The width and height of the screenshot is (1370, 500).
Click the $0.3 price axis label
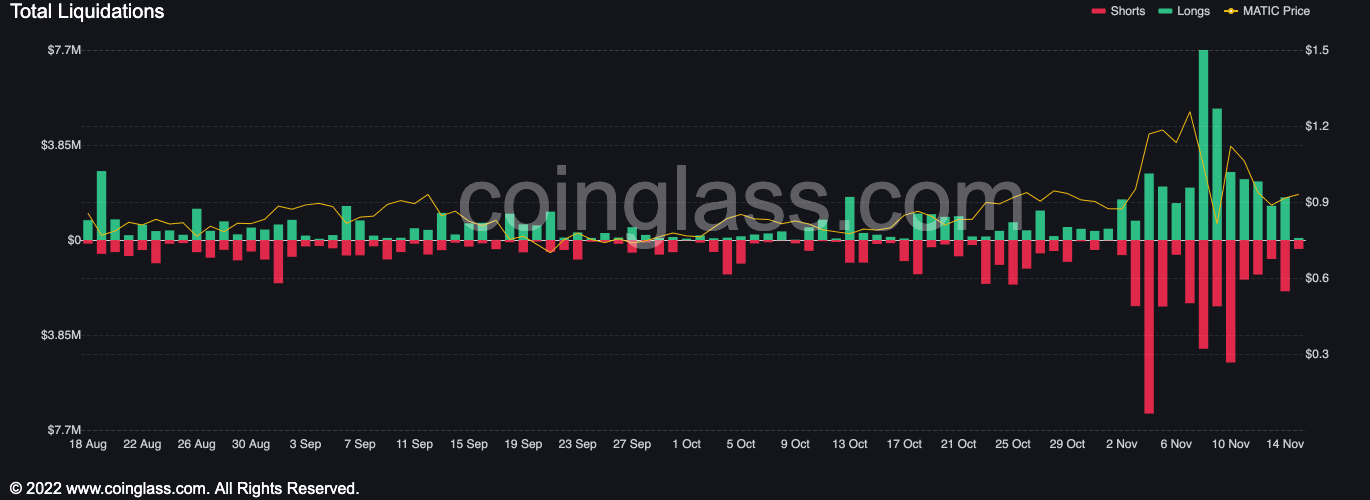1317,354
